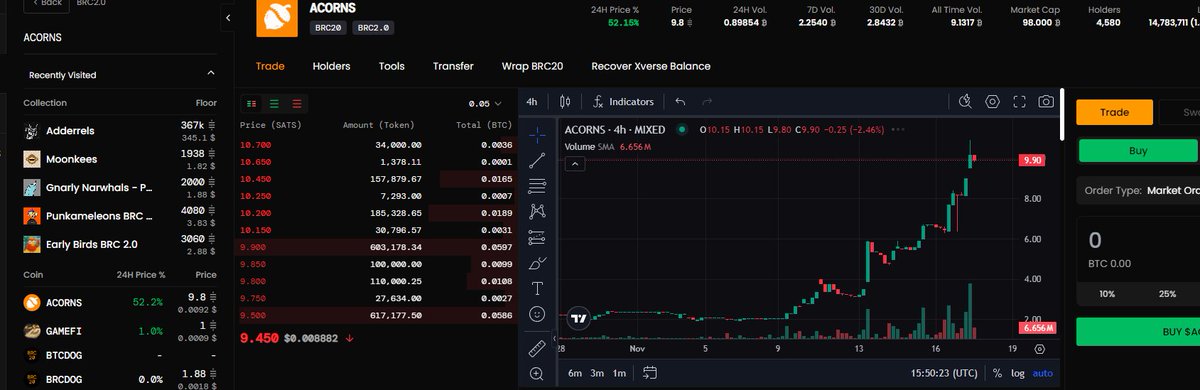Open the Adderrels collection

point(120,130)
